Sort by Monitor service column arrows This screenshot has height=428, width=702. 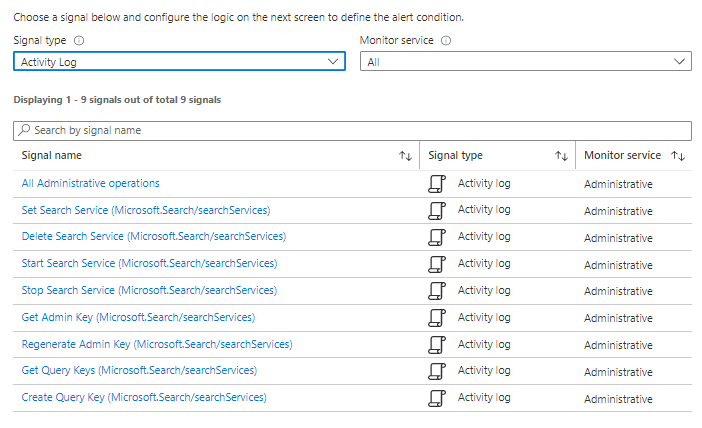click(x=678, y=156)
